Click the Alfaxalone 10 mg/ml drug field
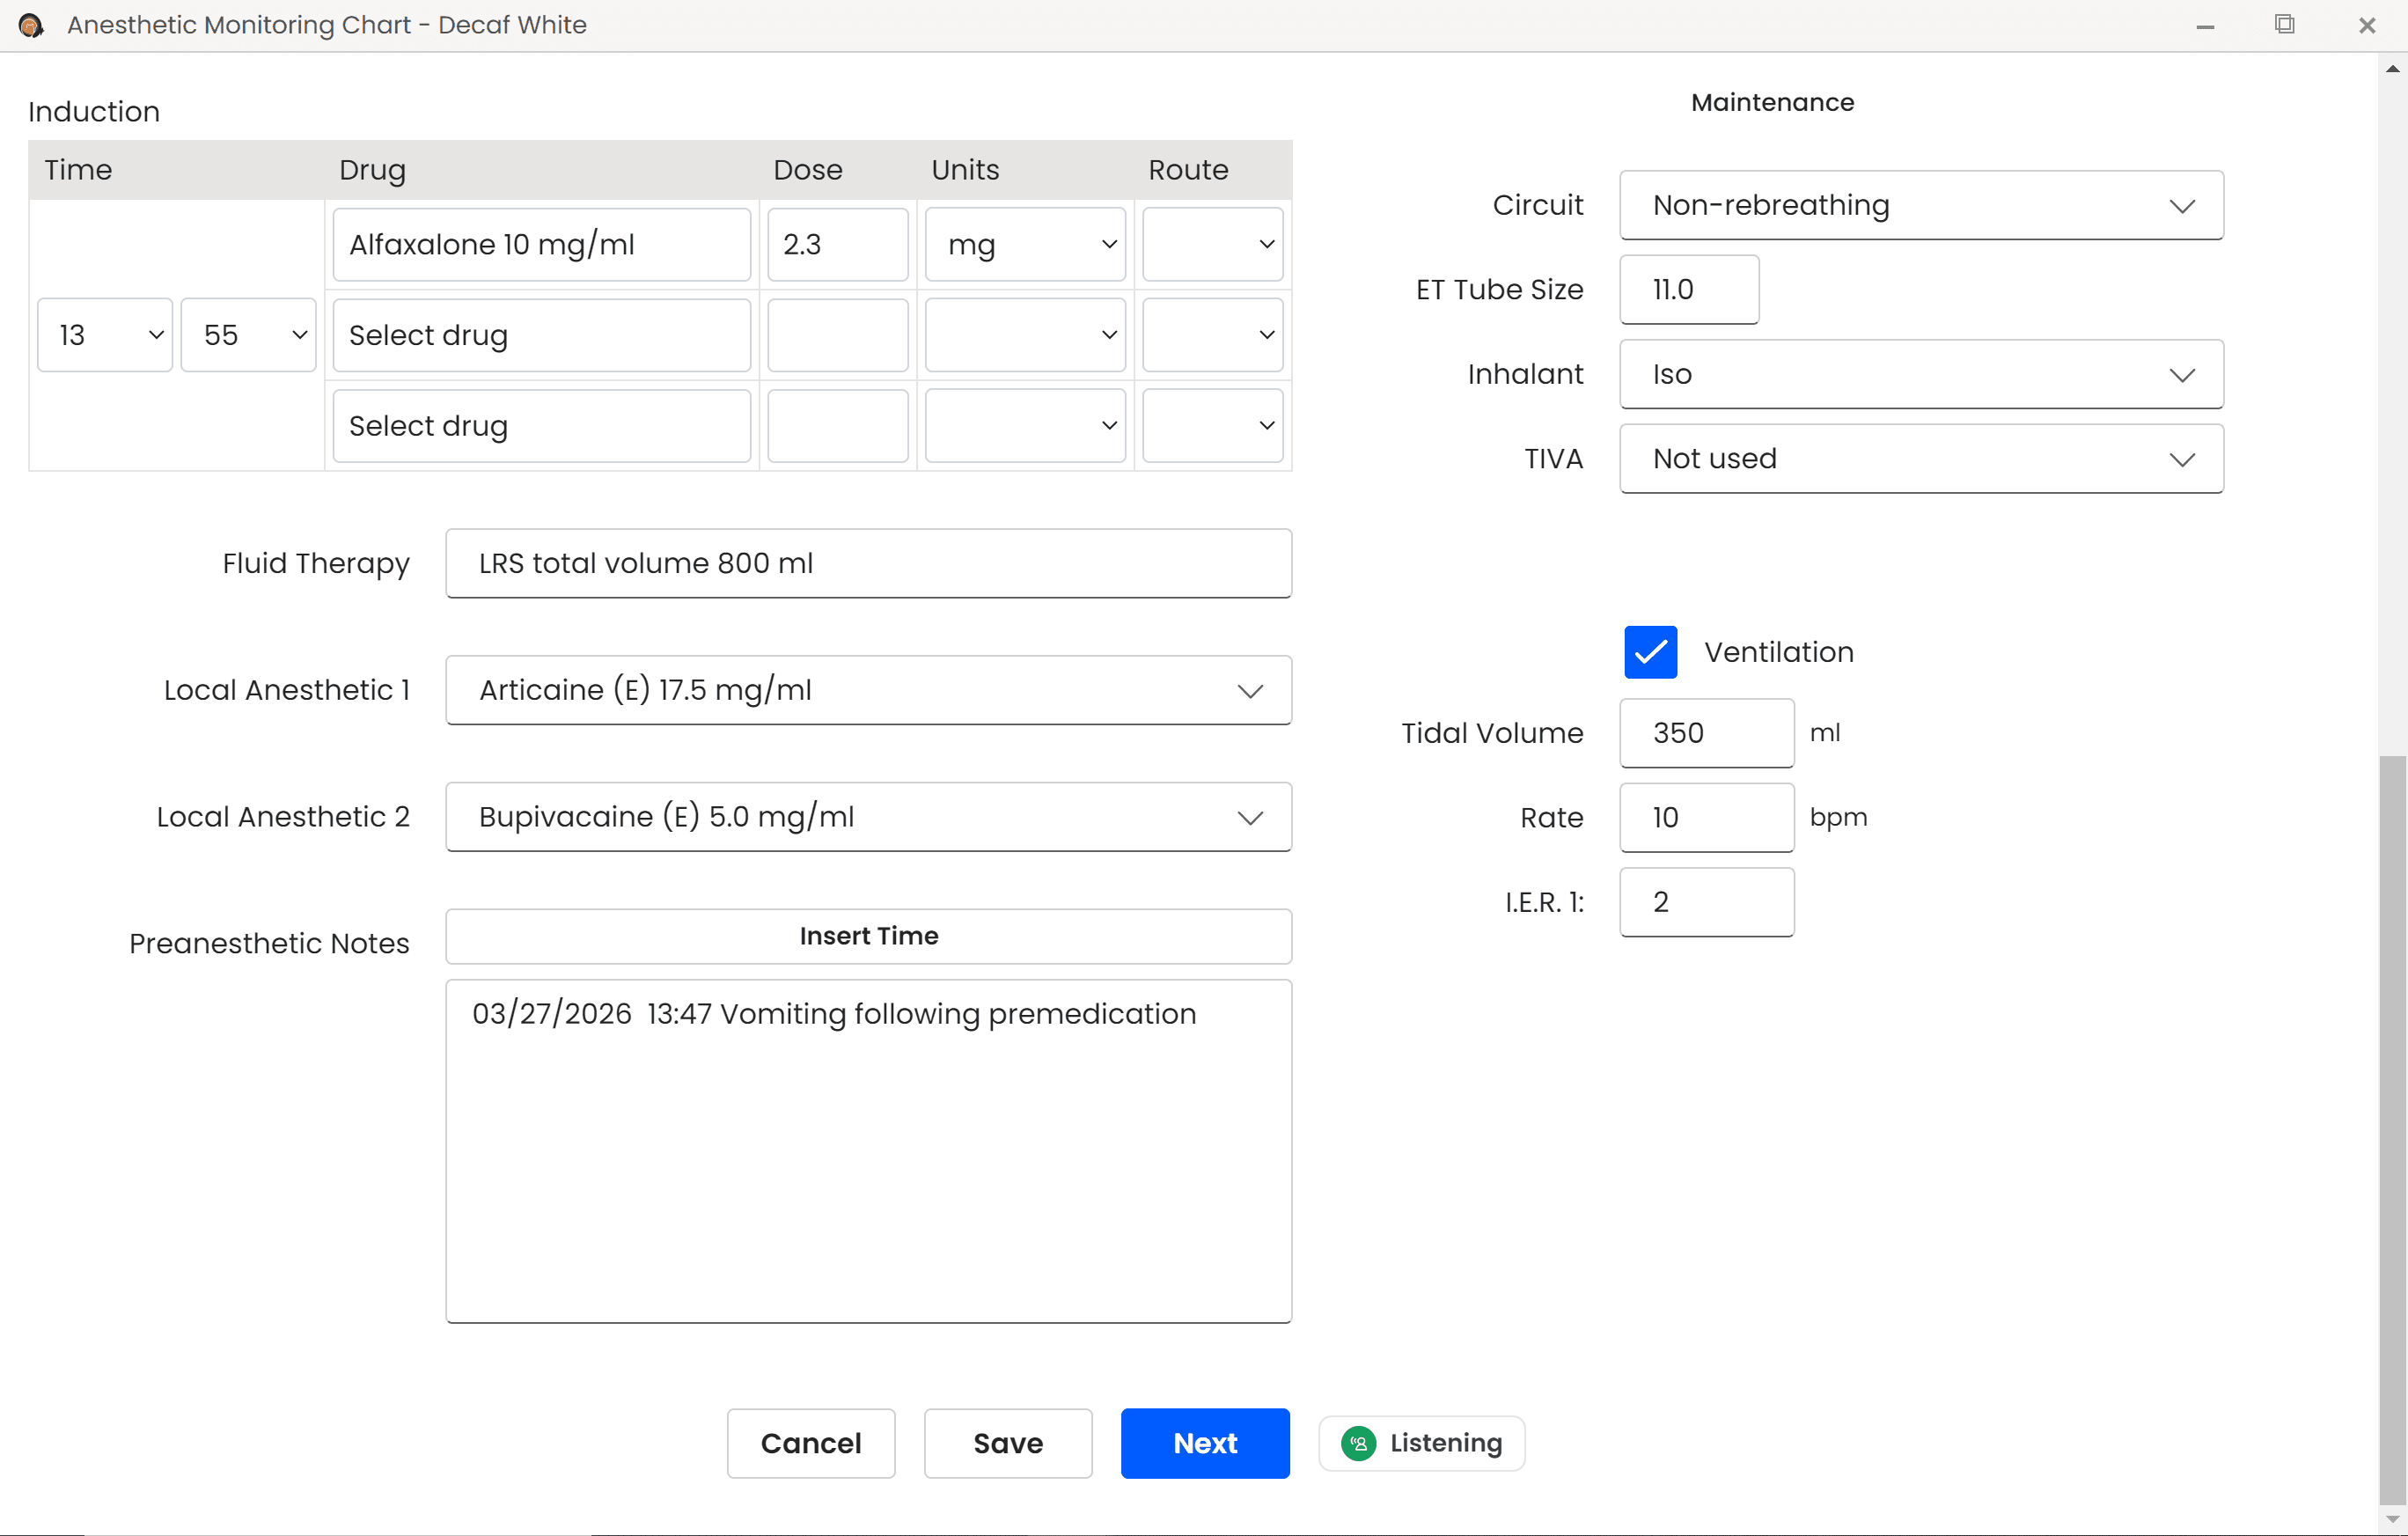The image size is (2408, 1536). tap(541, 244)
